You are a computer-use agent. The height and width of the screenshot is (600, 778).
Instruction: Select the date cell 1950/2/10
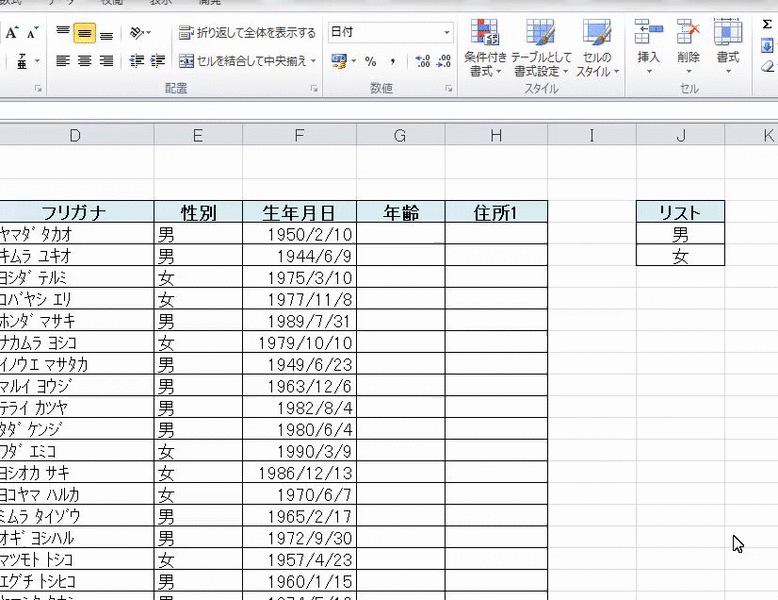pyautogui.click(x=299, y=234)
